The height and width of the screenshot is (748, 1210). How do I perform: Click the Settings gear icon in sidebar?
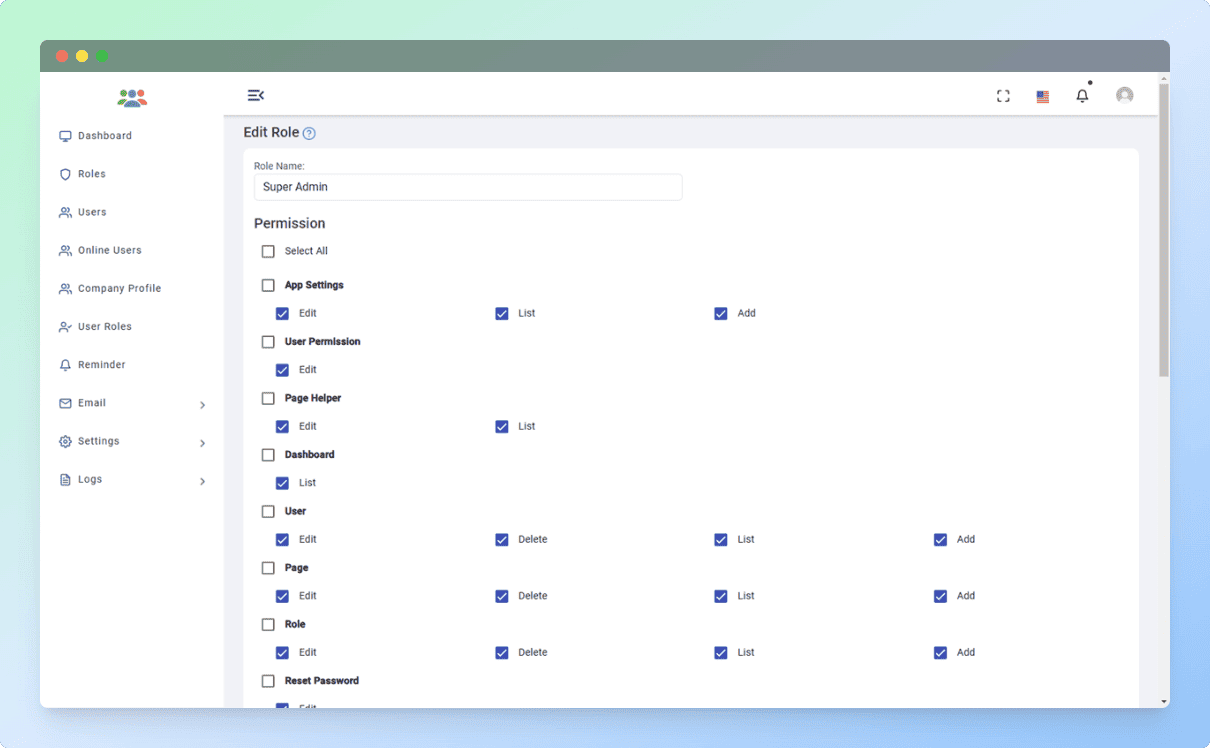point(65,441)
